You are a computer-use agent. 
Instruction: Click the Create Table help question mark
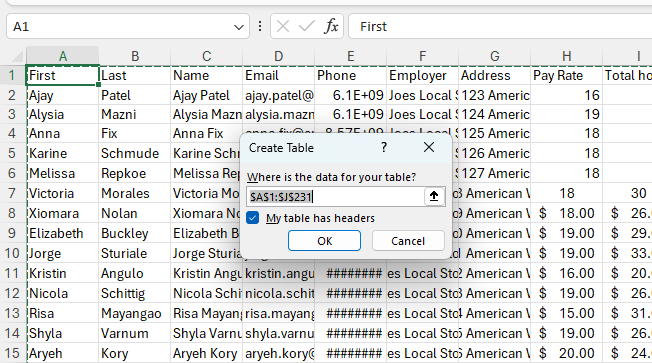(384, 147)
